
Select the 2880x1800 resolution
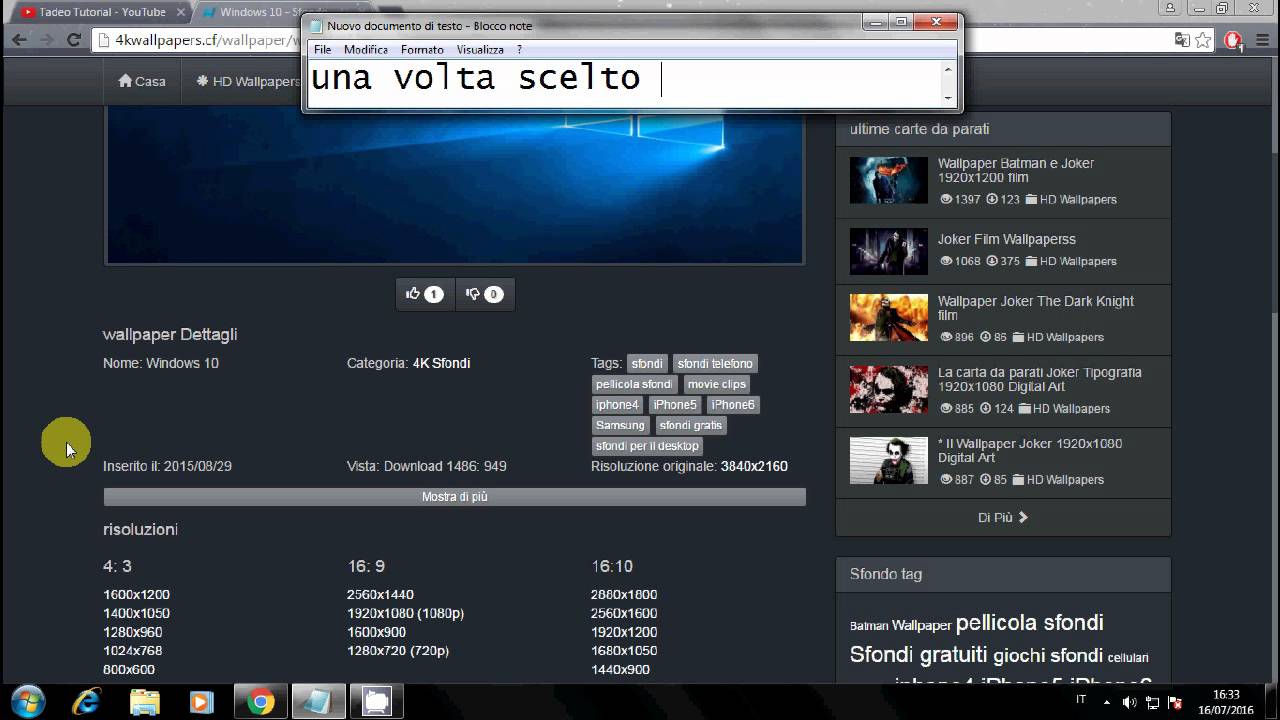tap(624, 595)
